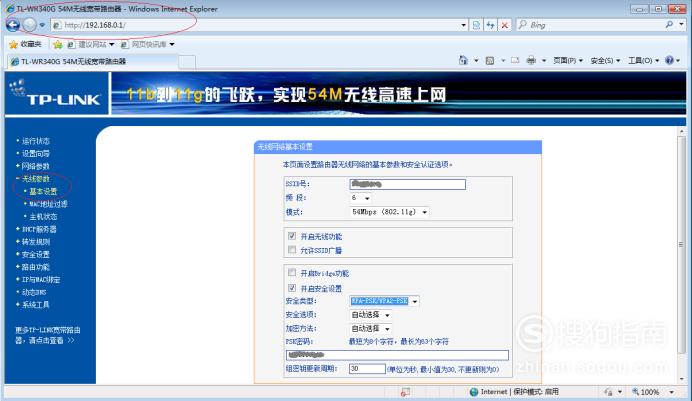Expand 安全设置 in the sidebar
Screen dimensions: 692x401
pos(35,255)
